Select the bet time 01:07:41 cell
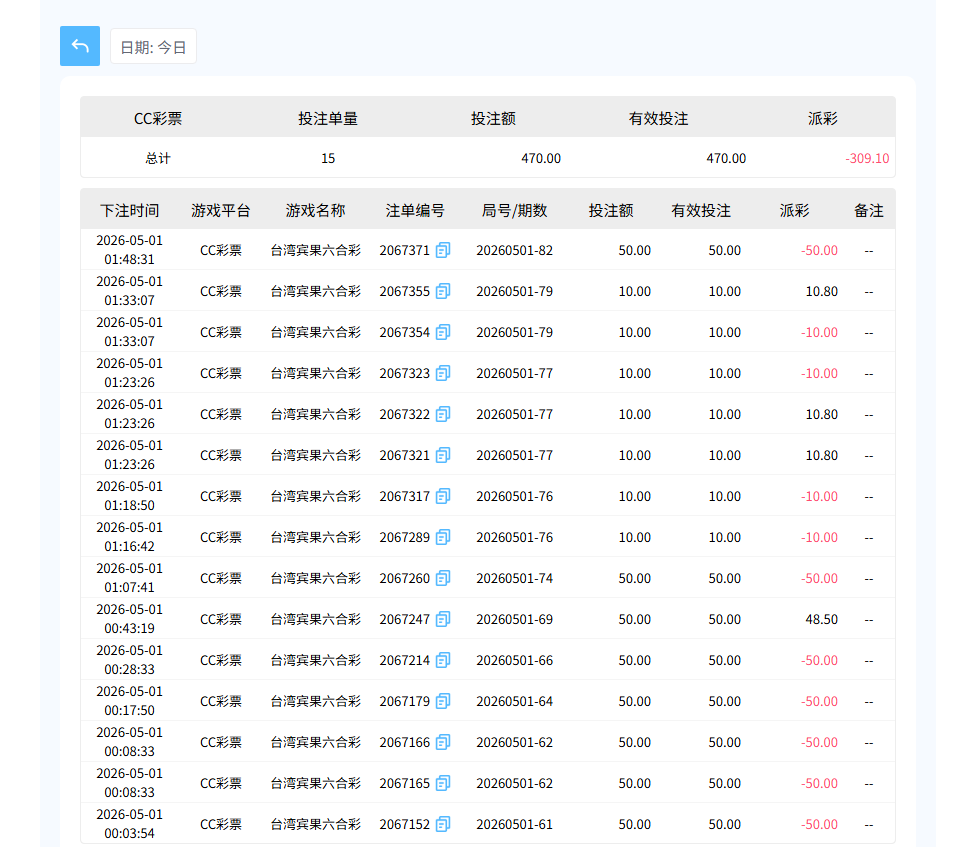The height and width of the screenshot is (847, 980). [x=129, y=578]
